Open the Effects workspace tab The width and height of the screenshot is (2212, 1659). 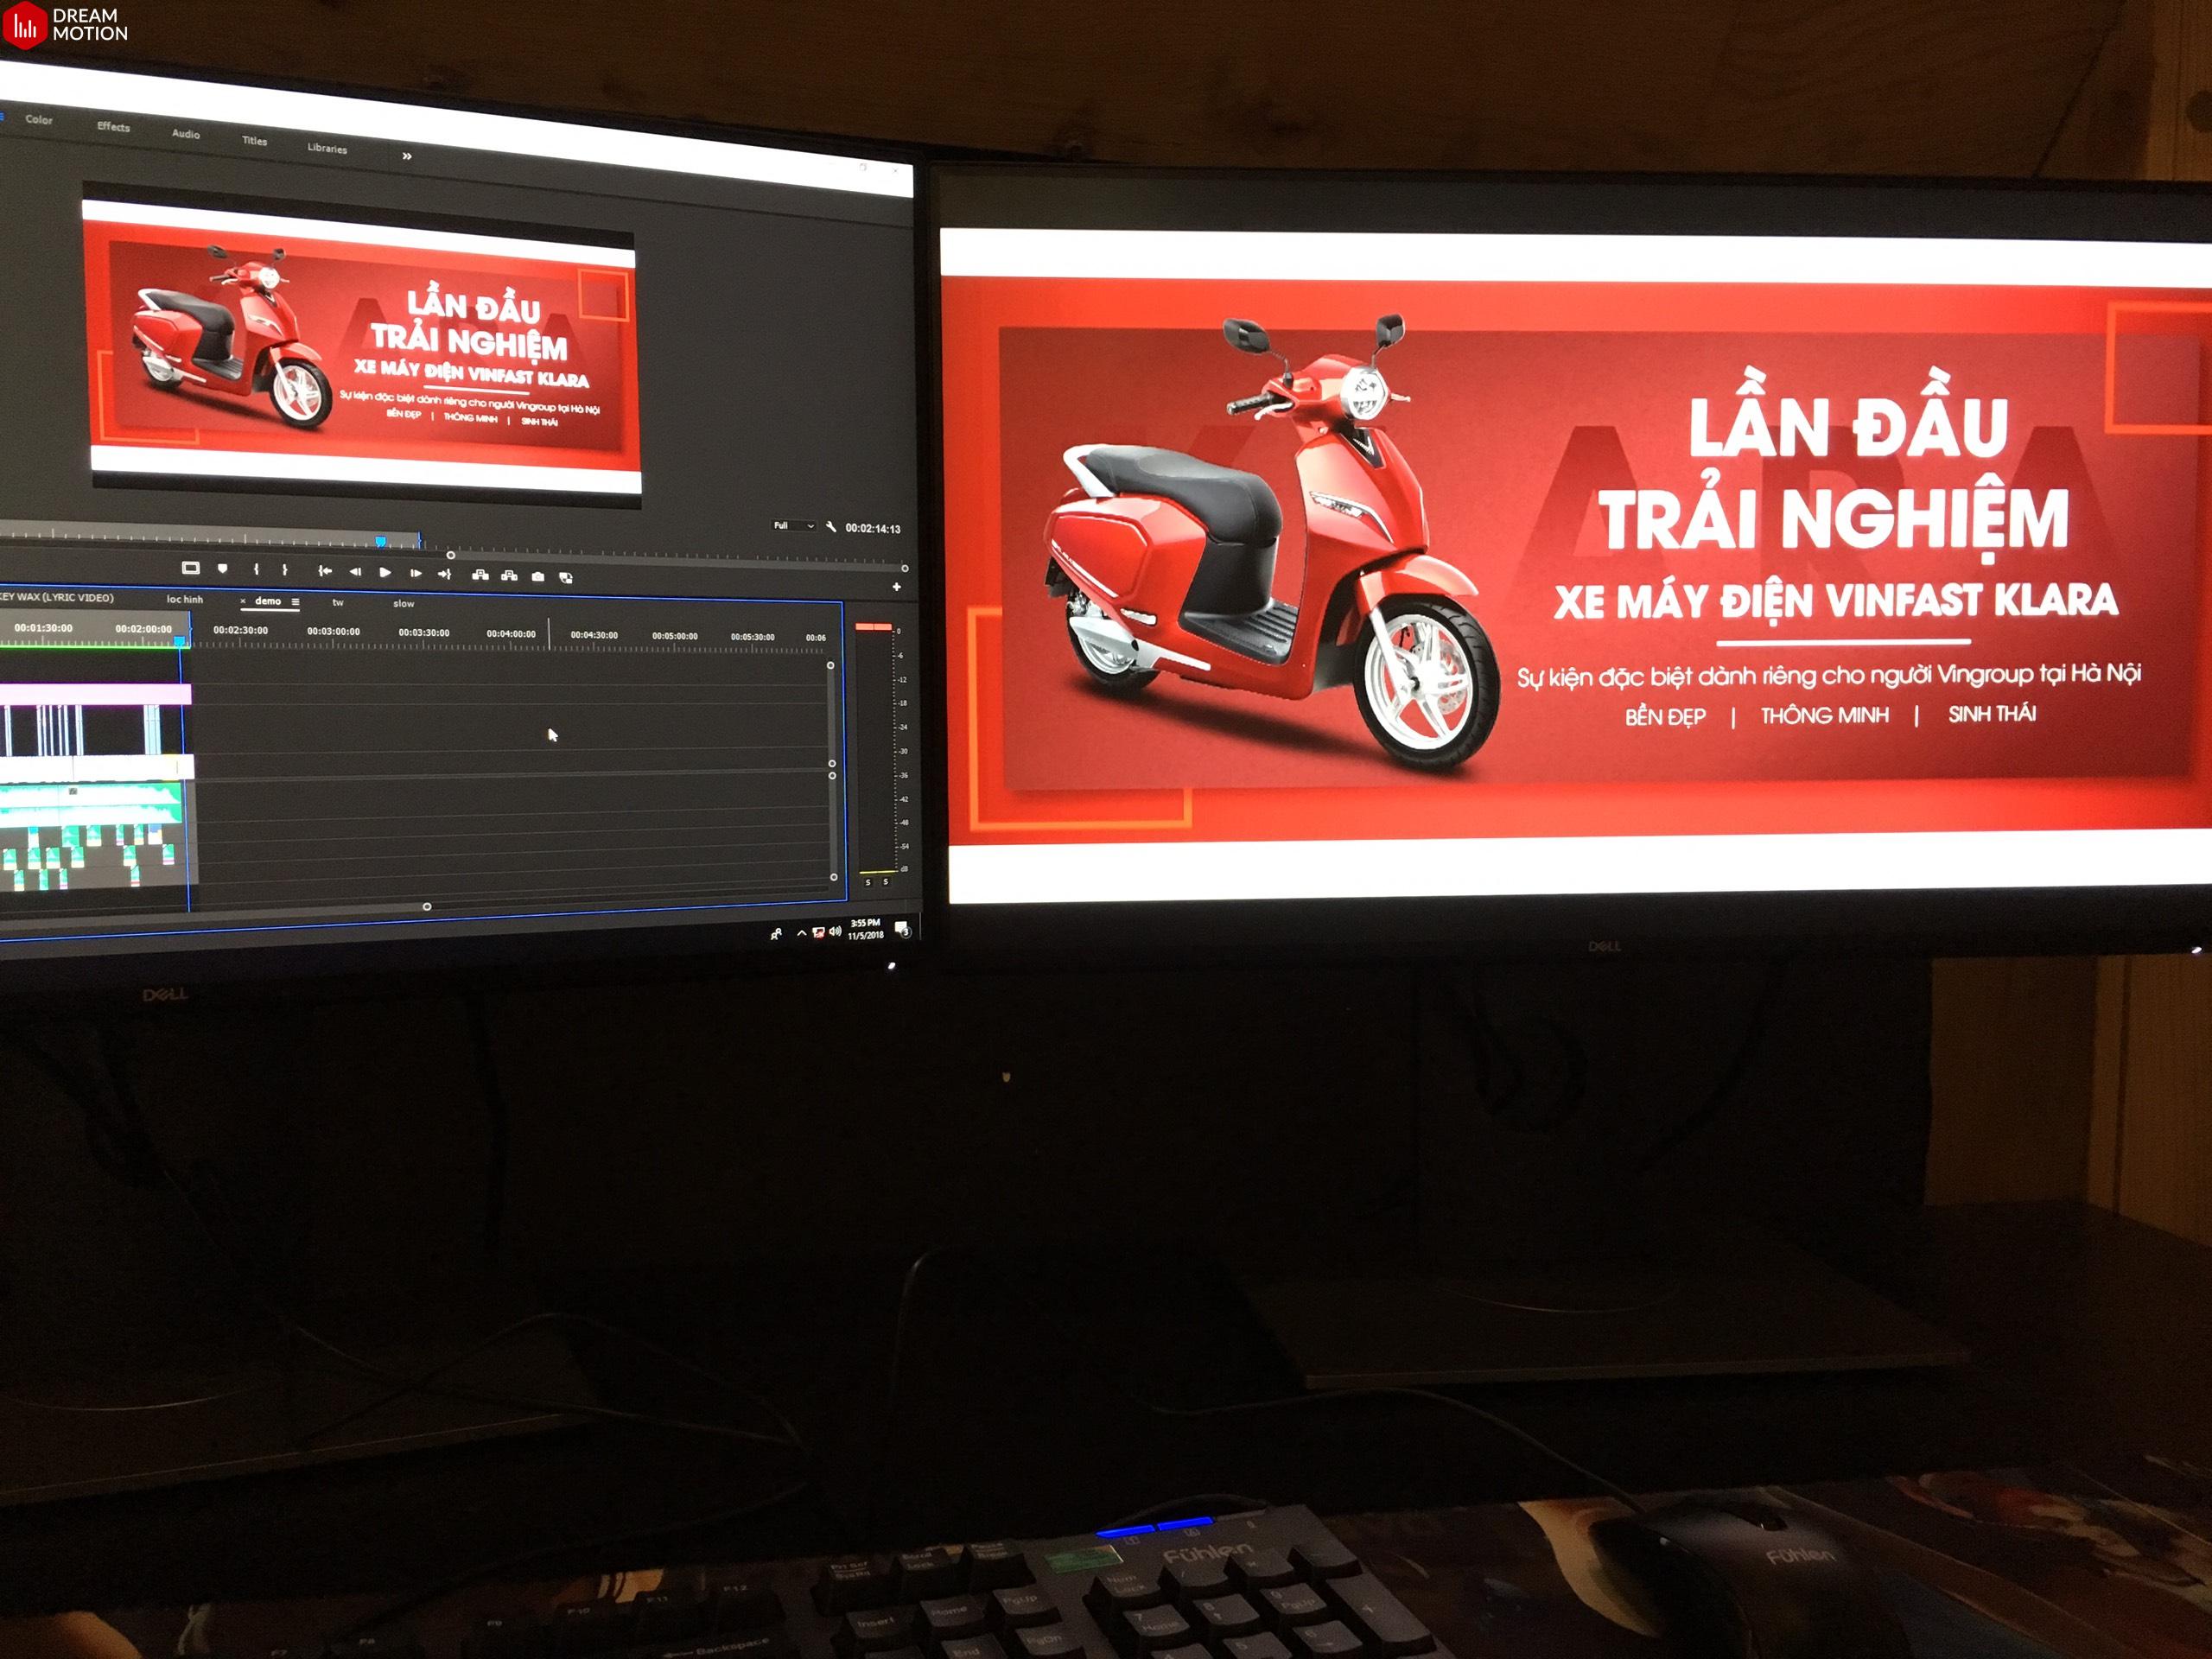coord(113,126)
